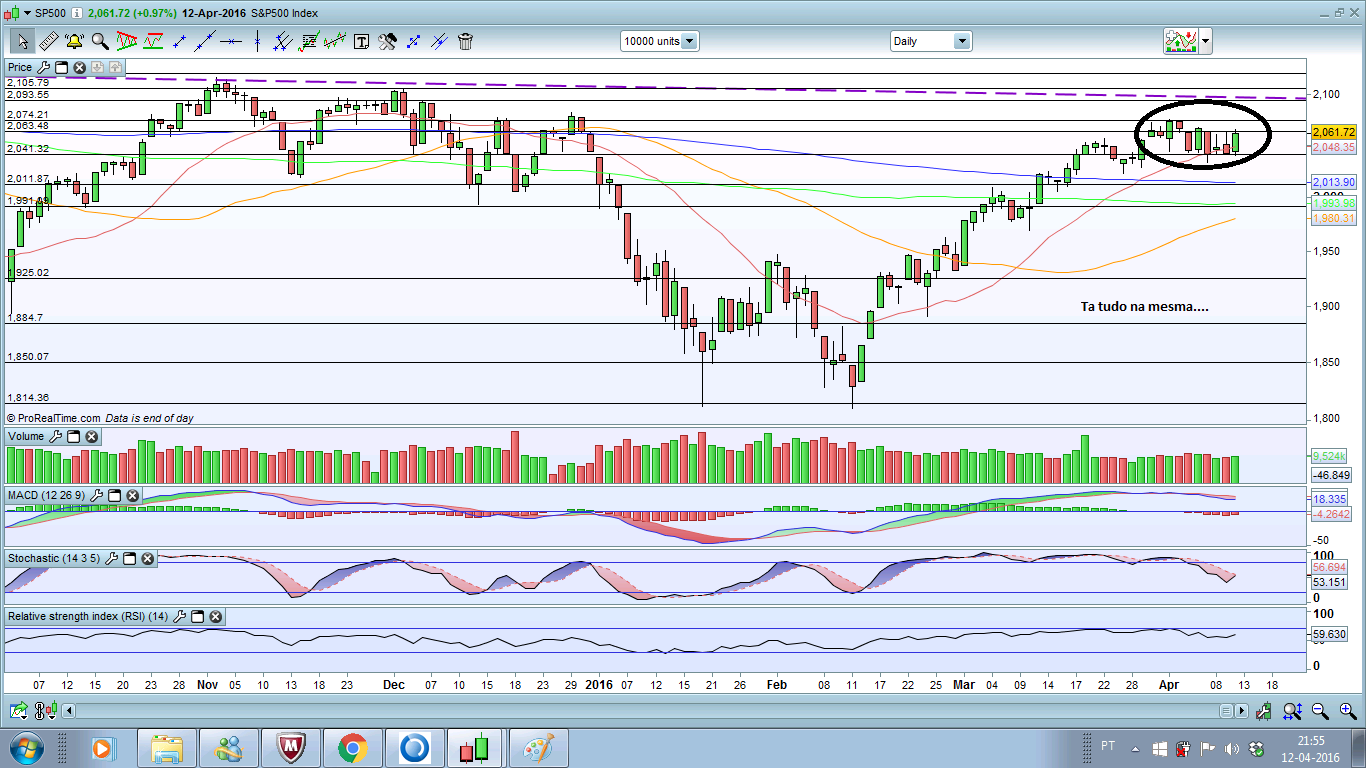Maximize the RSI indicator panel
Screen dimensions: 1366x768
197,617
